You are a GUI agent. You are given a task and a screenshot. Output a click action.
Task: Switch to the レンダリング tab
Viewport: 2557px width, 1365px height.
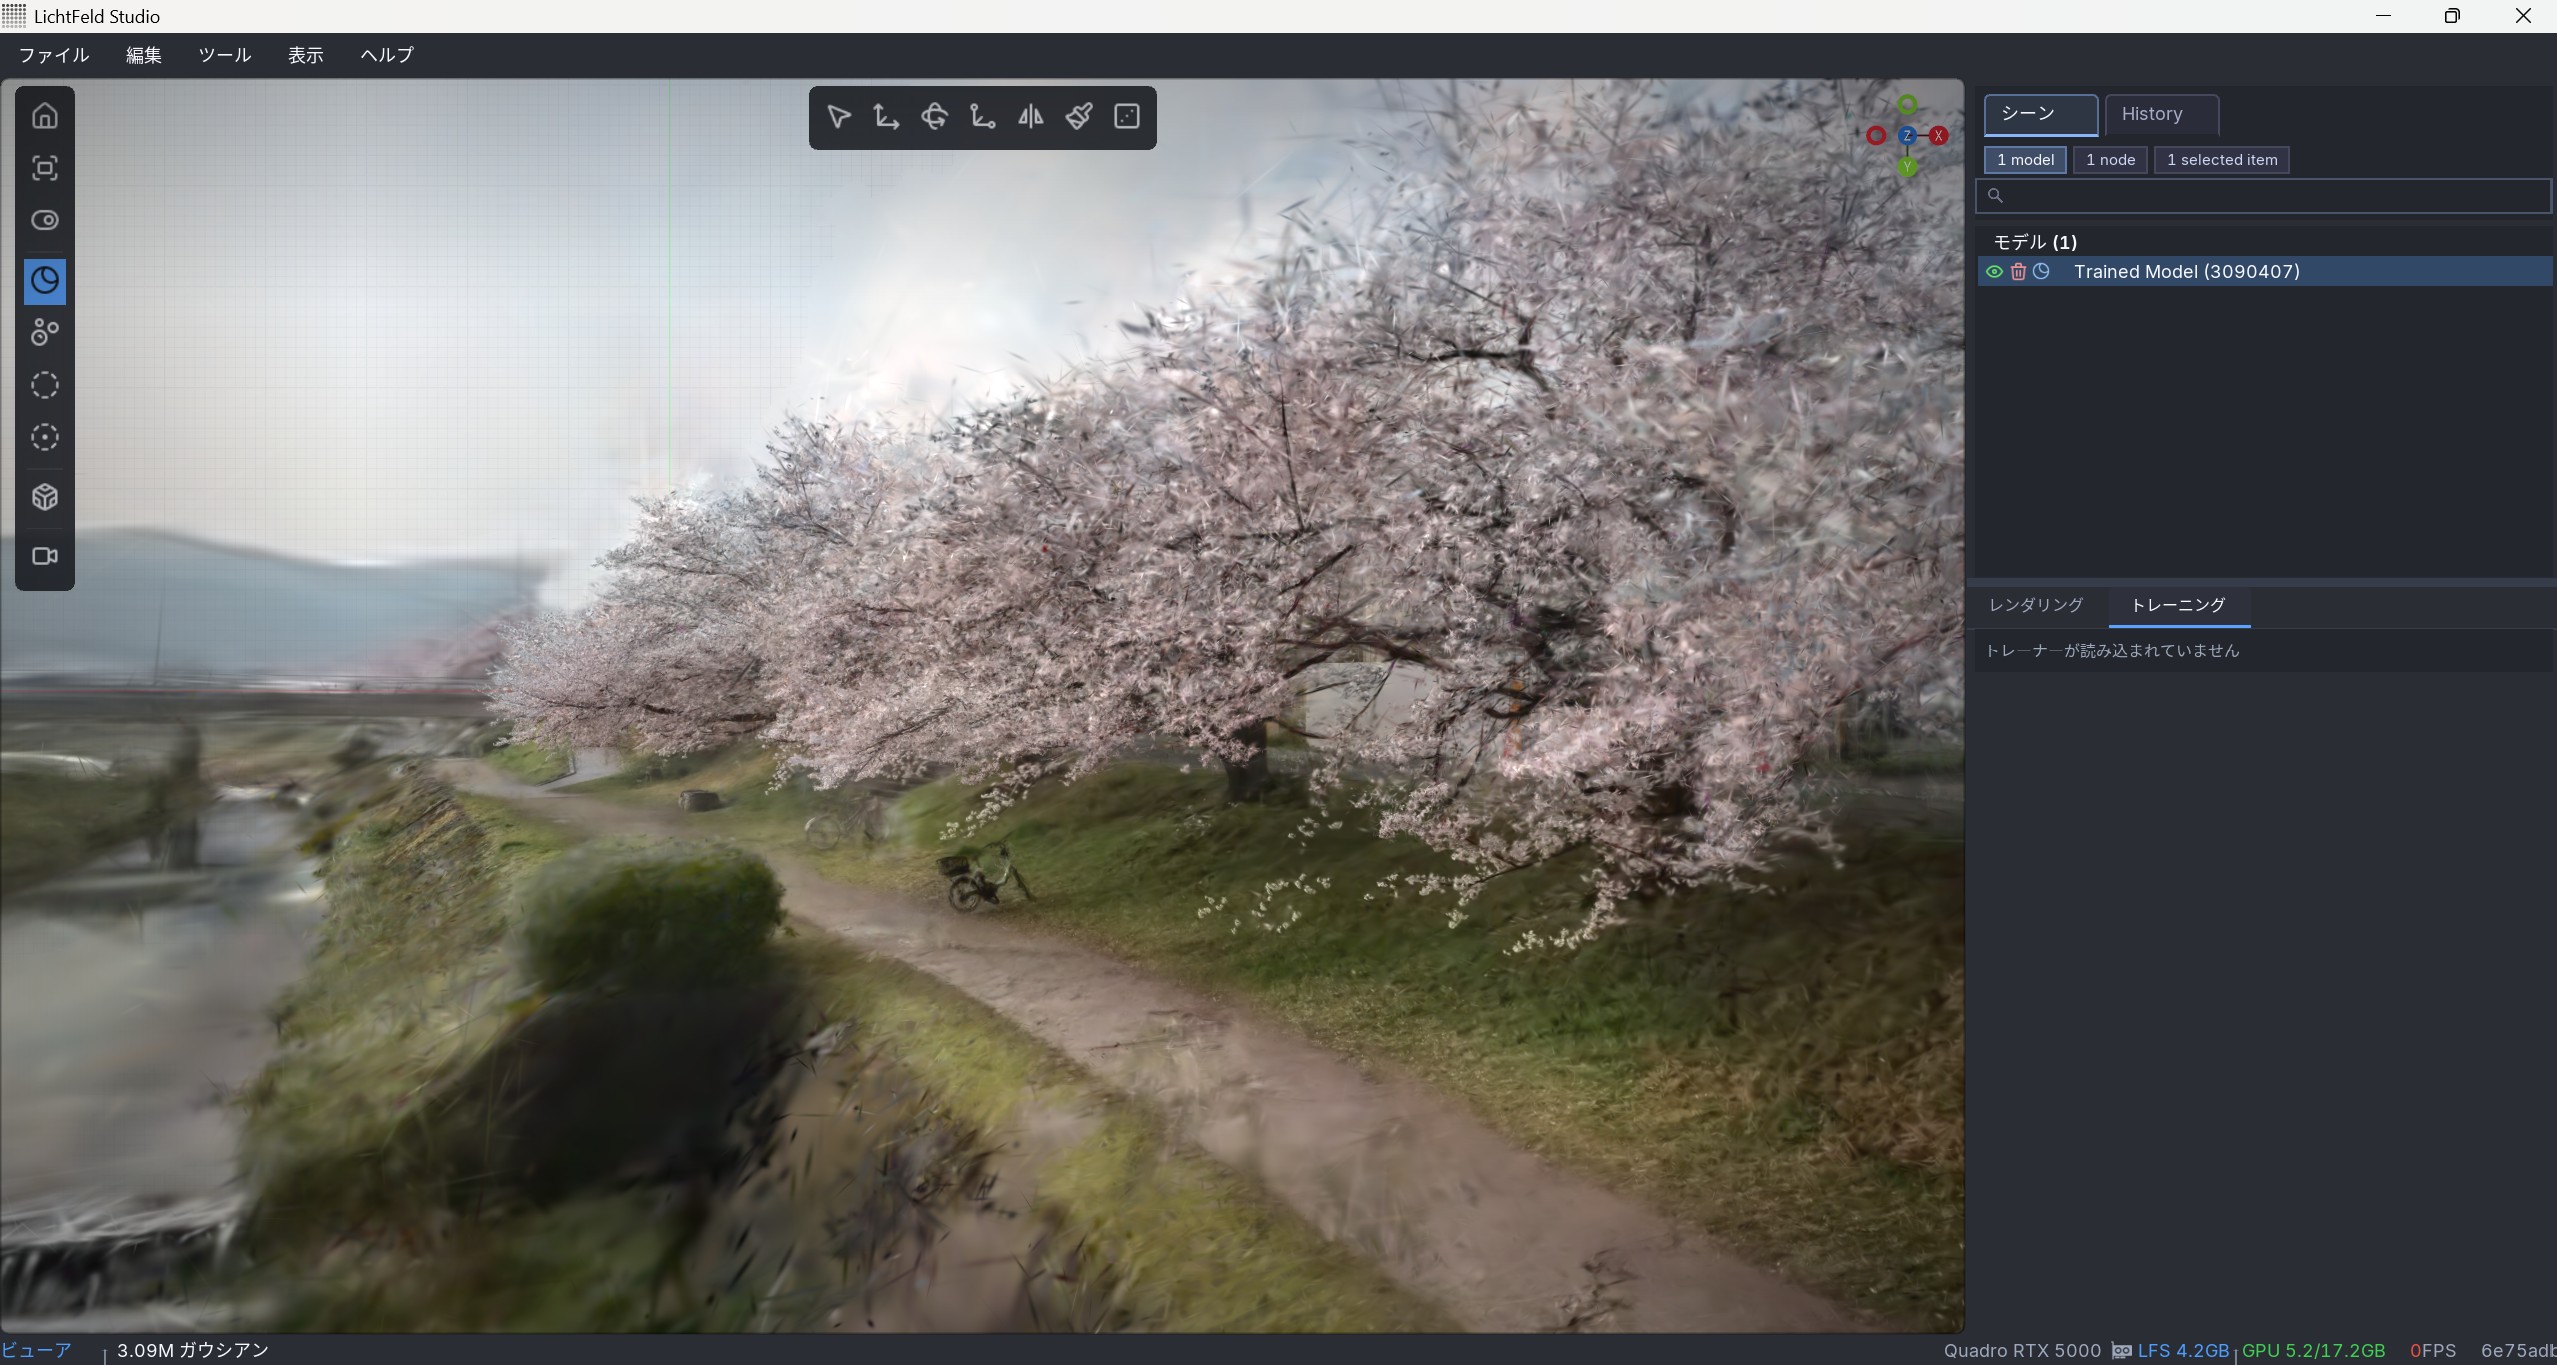click(2035, 605)
